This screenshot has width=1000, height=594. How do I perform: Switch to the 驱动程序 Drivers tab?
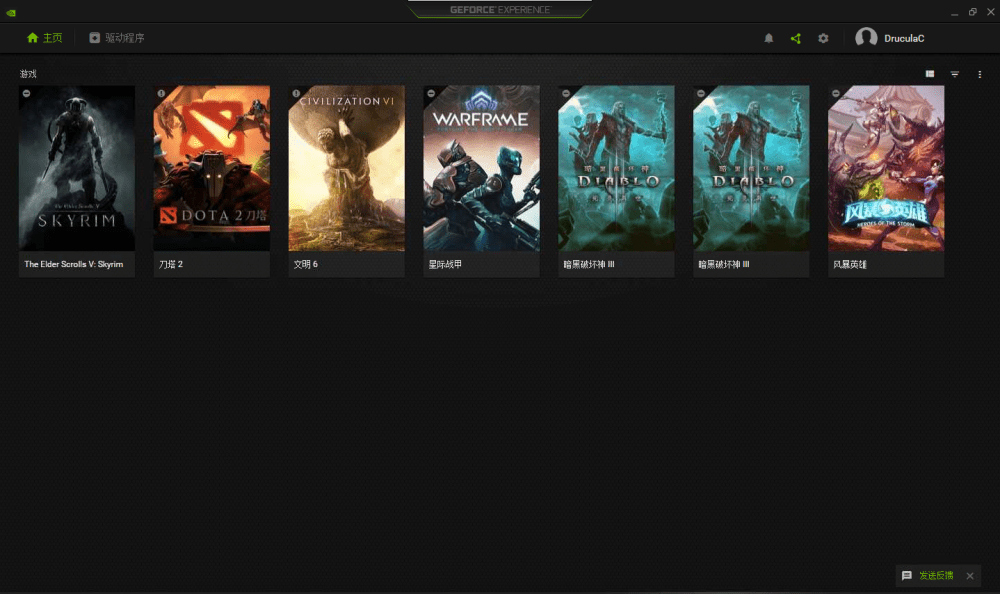click(117, 38)
